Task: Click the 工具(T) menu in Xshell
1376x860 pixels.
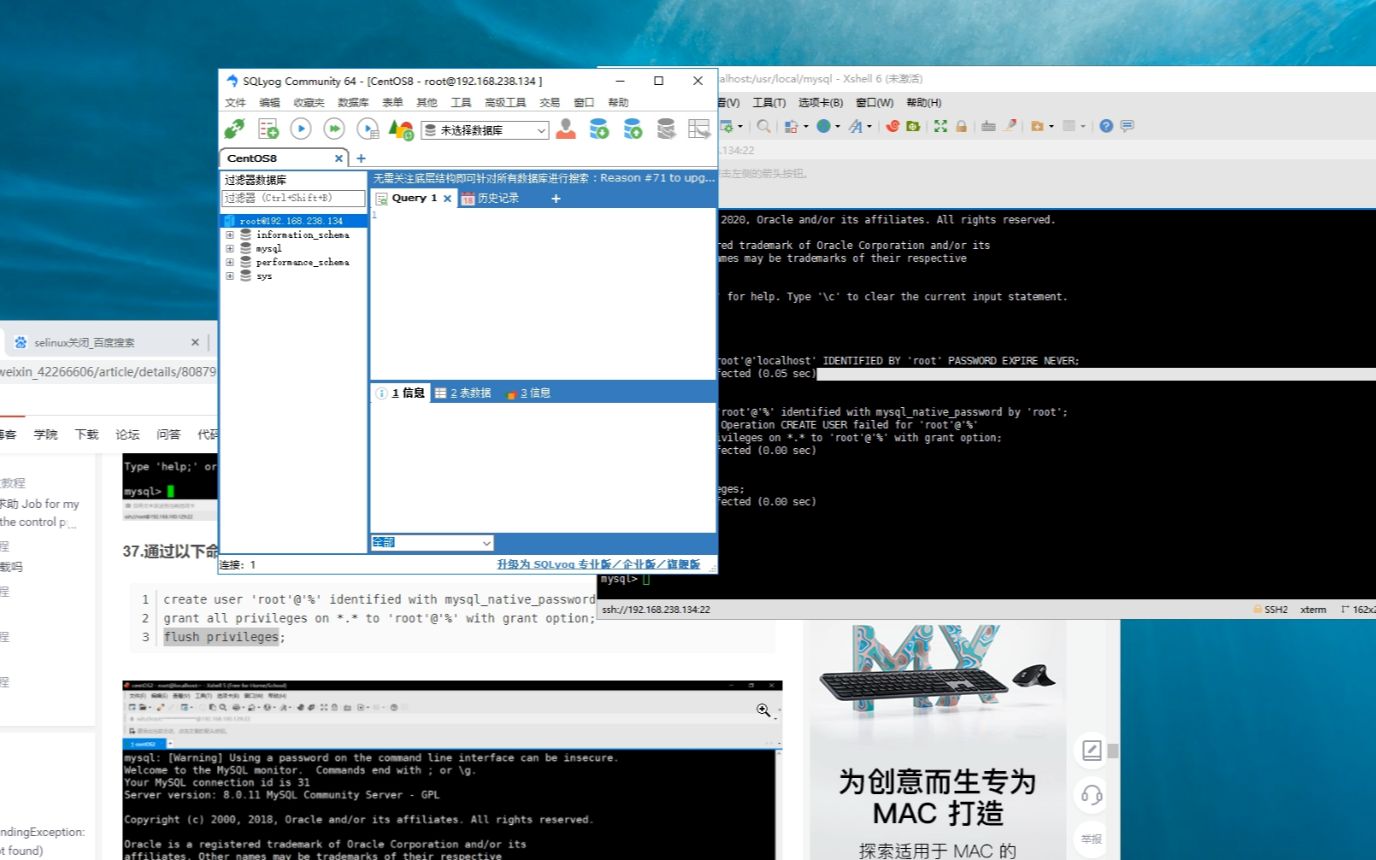Action: 769,102
